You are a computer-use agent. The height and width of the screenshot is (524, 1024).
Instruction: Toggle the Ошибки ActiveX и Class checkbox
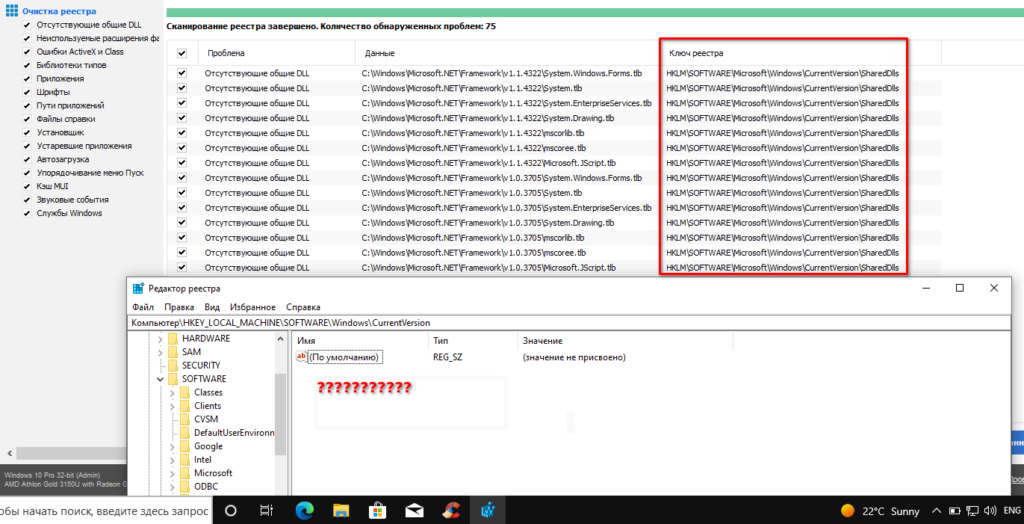pos(27,52)
